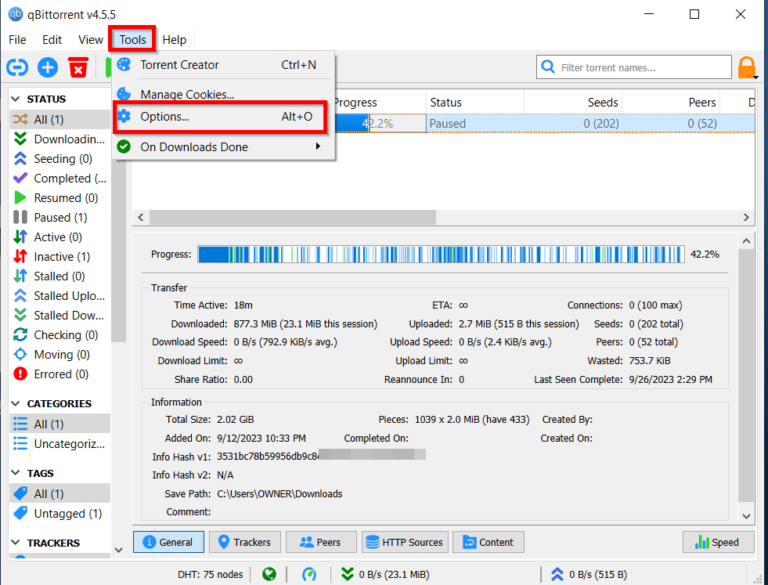Click the orange lock icon
This screenshot has width=768, height=585.
[746, 68]
